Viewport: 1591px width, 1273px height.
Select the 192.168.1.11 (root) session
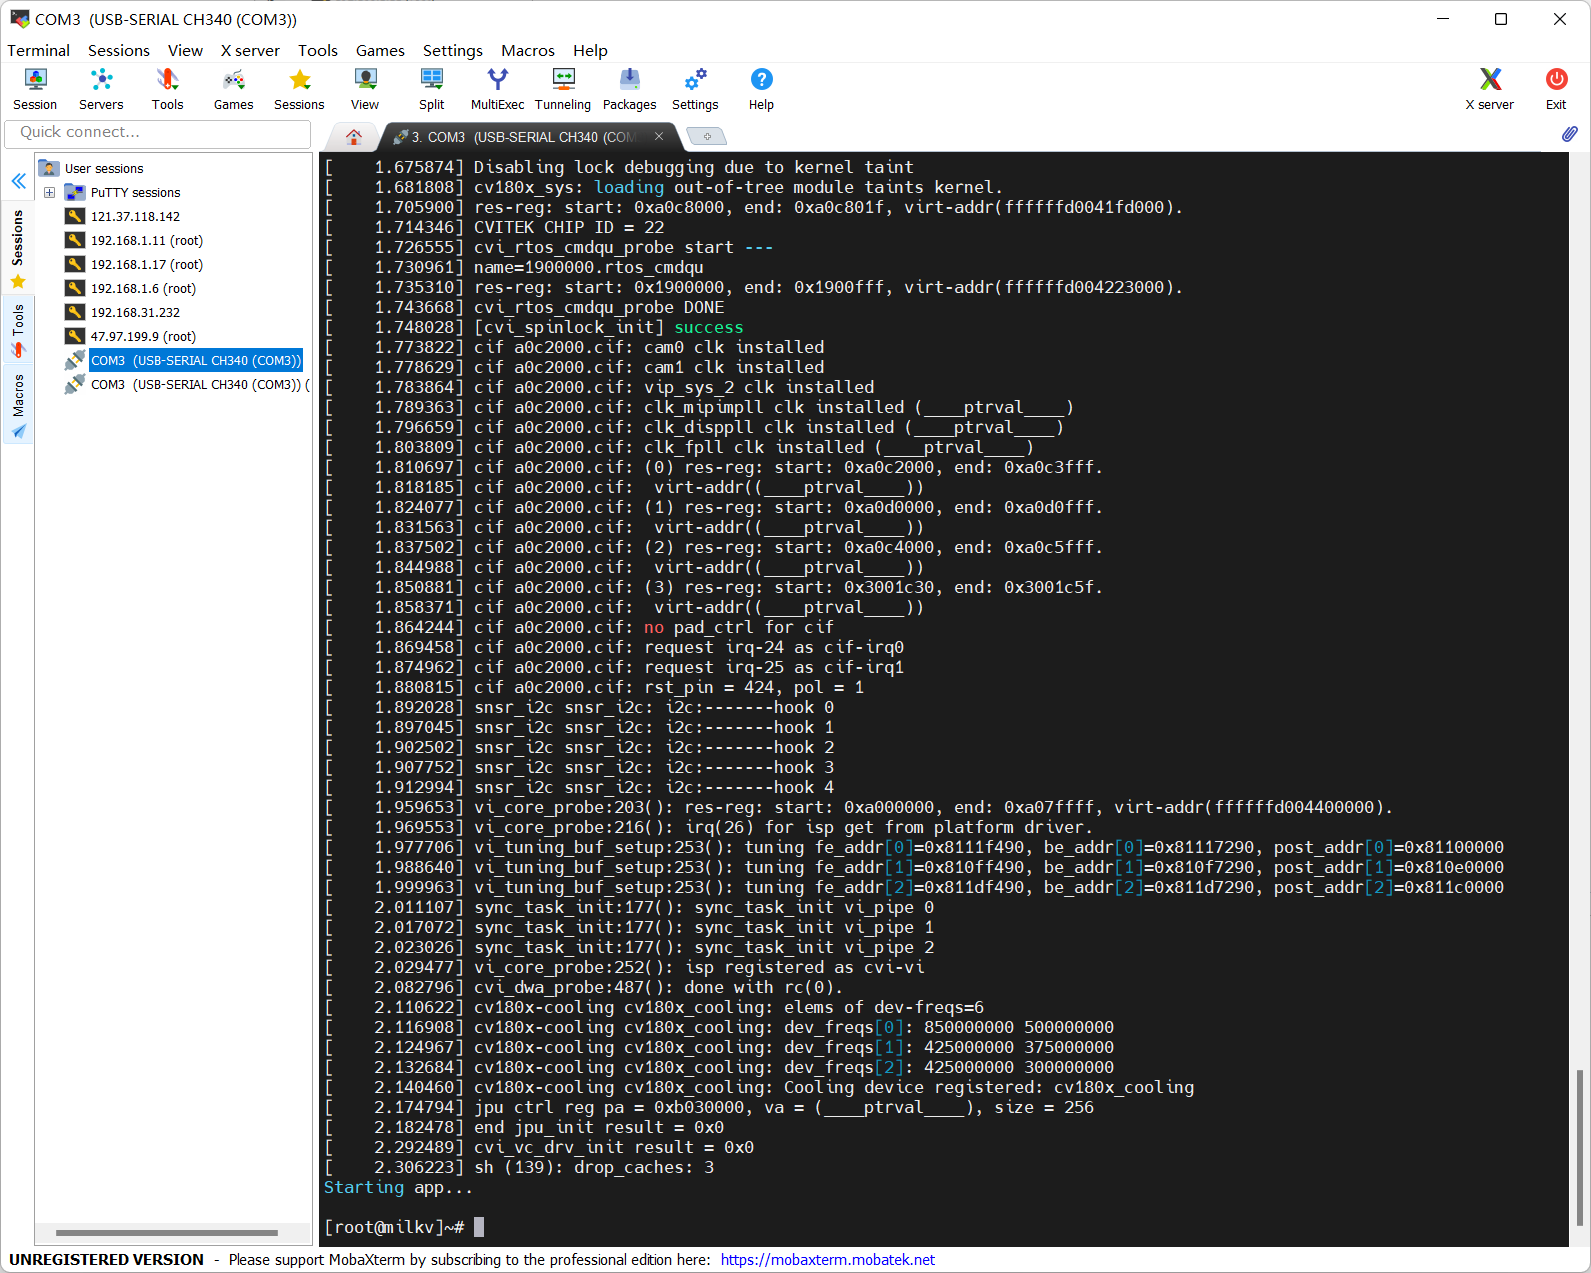coord(147,240)
